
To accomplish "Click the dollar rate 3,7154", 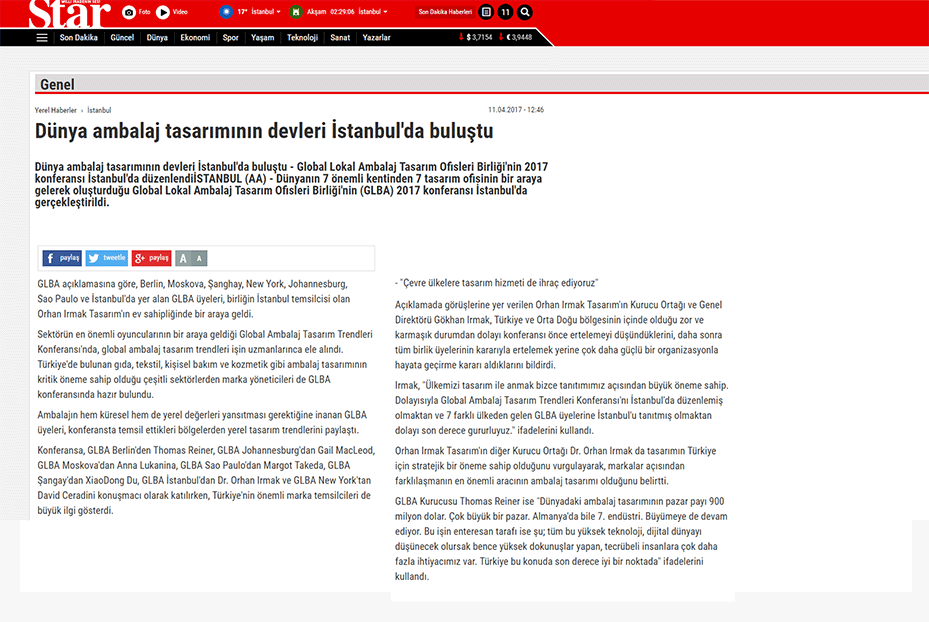I will tap(476, 37).
